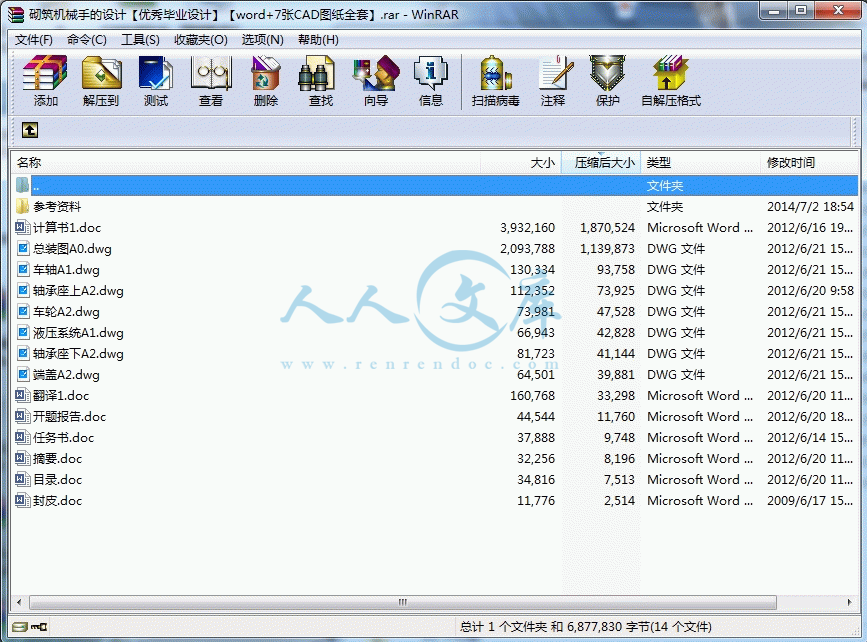Click the Find (查找) binoculars icon

(316, 73)
